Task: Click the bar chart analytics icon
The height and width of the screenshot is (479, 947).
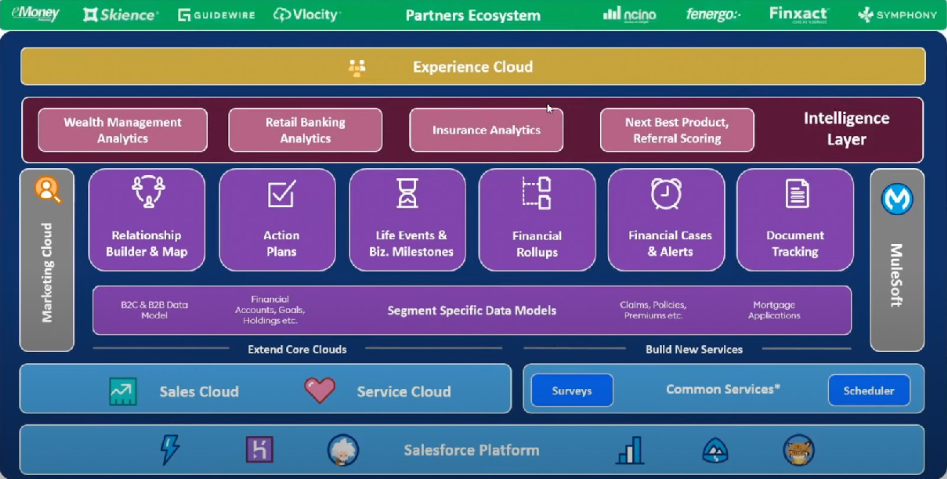Action: (630, 450)
